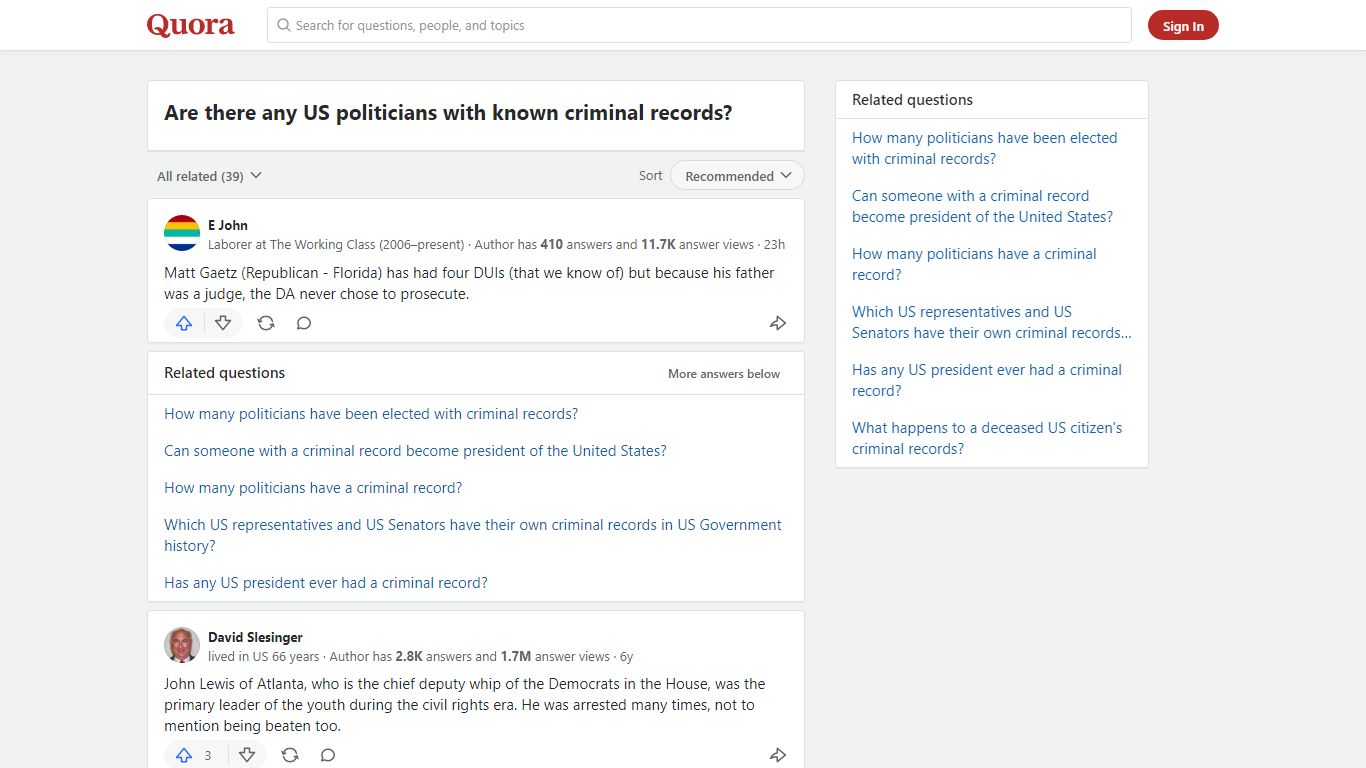Open sidebar 'How many politicians have been elected' question
Screen dimensions: 1366x768
984,148
